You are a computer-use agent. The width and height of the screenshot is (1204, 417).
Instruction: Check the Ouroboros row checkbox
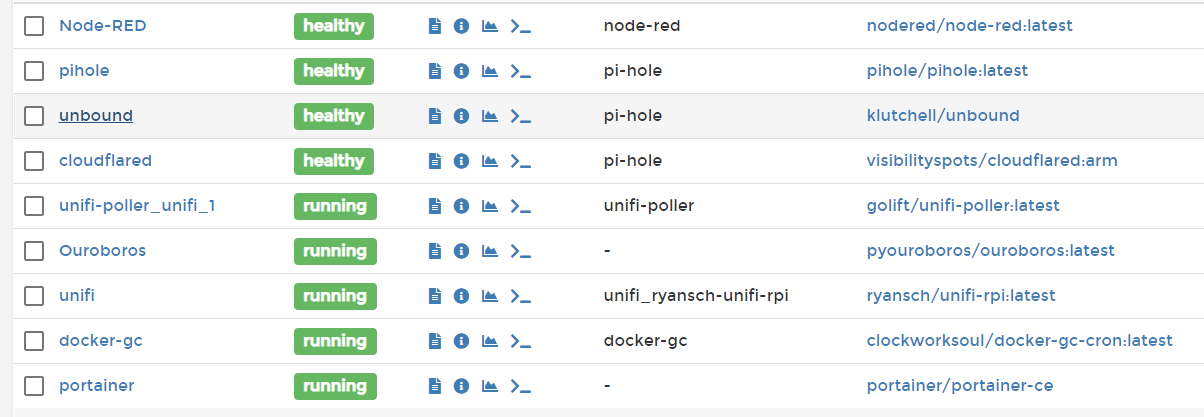tap(34, 251)
